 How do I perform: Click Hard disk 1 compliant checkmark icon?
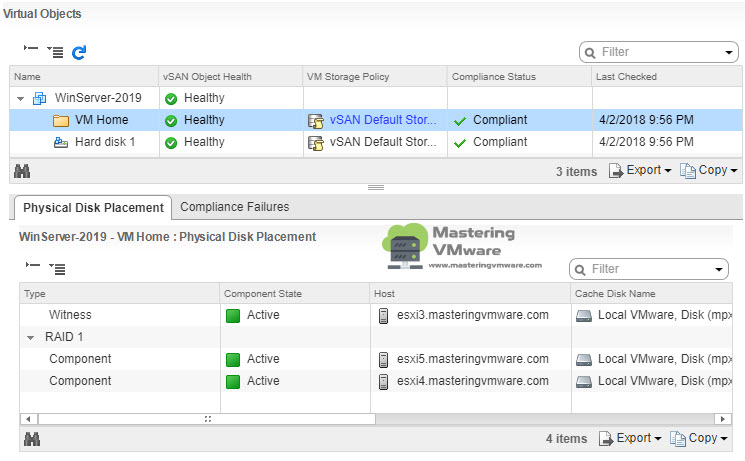[x=460, y=143]
